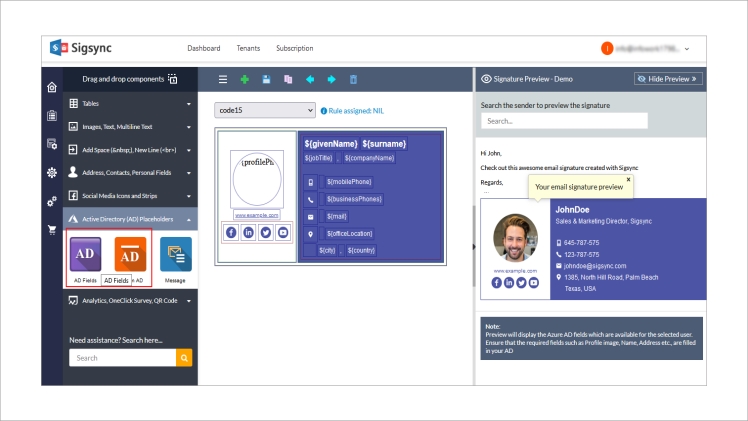Click YouTube icon in editor template
748x421 pixels.
click(x=283, y=233)
